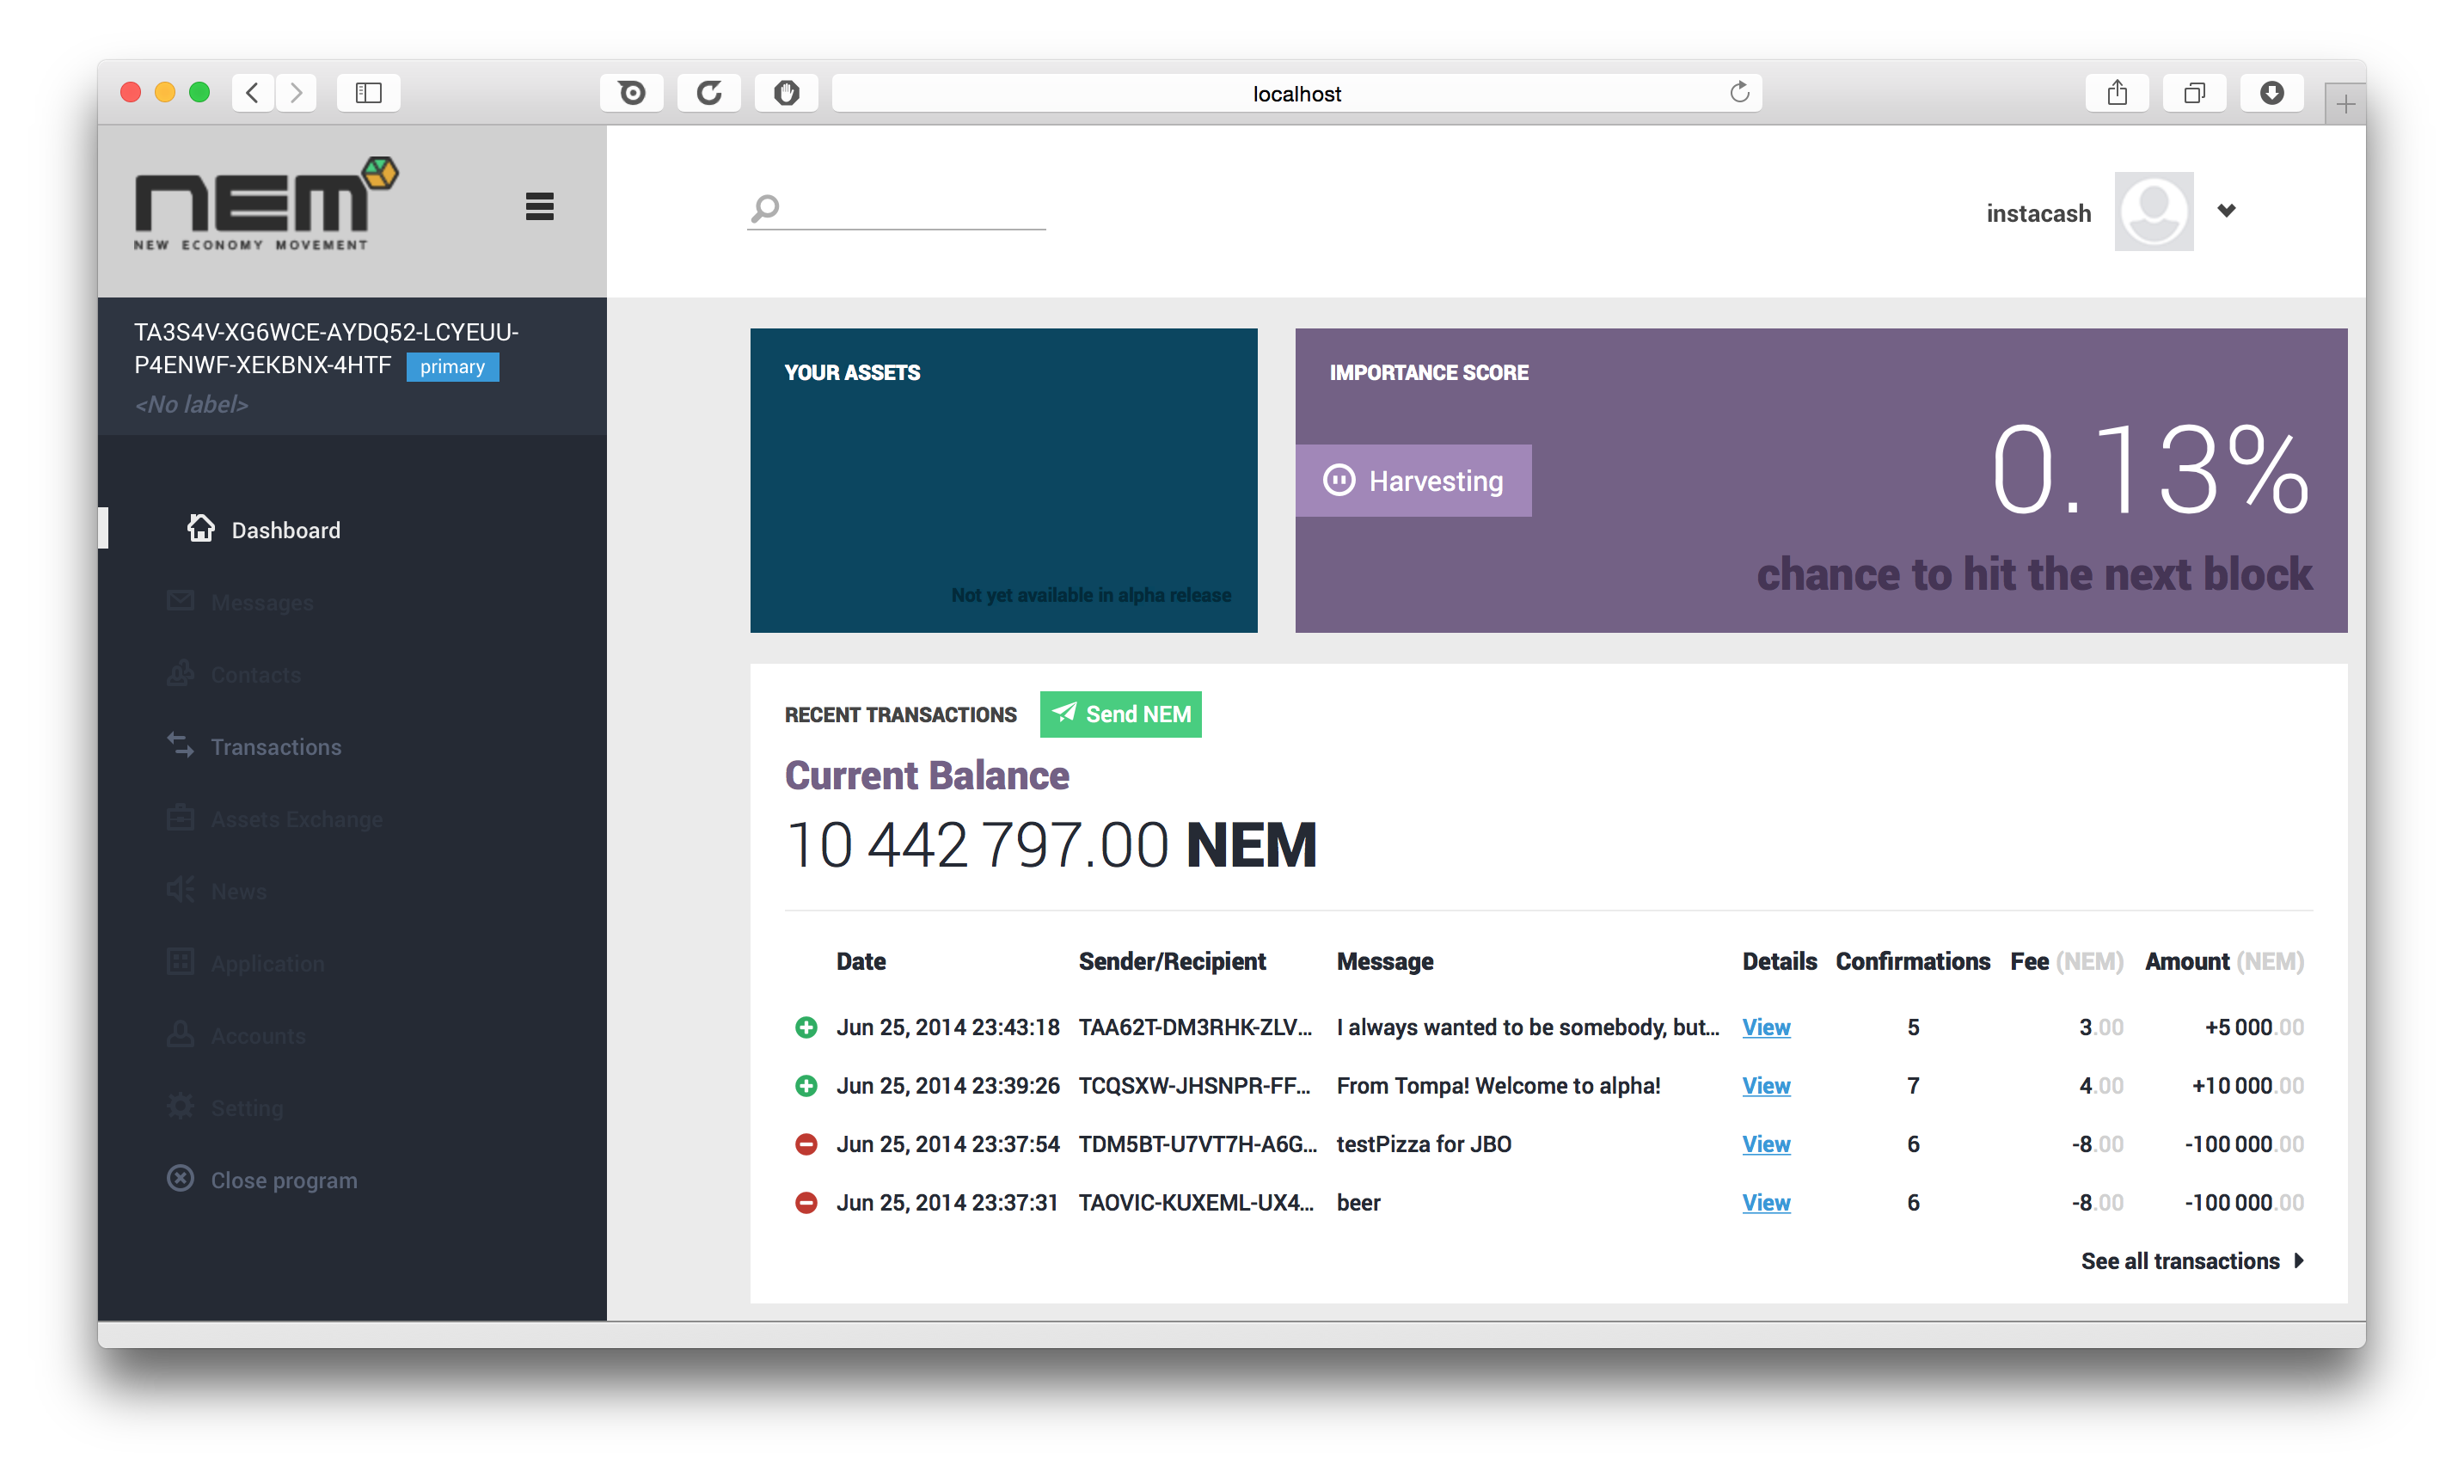Open a new tab with plus button
2464x1484 pixels.
2345,104
